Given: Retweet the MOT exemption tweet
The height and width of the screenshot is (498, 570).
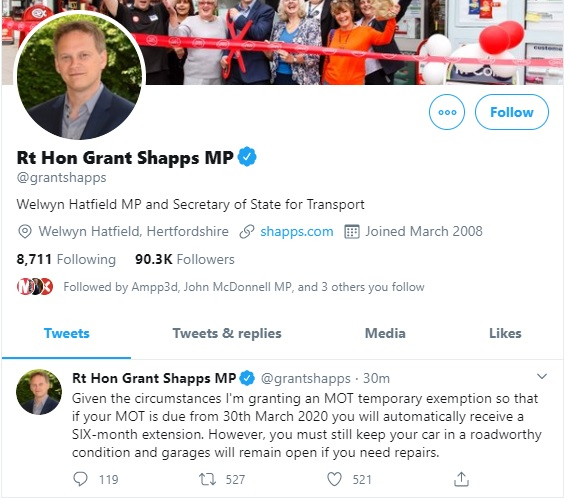Looking at the screenshot, I should [x=207, y=479].
